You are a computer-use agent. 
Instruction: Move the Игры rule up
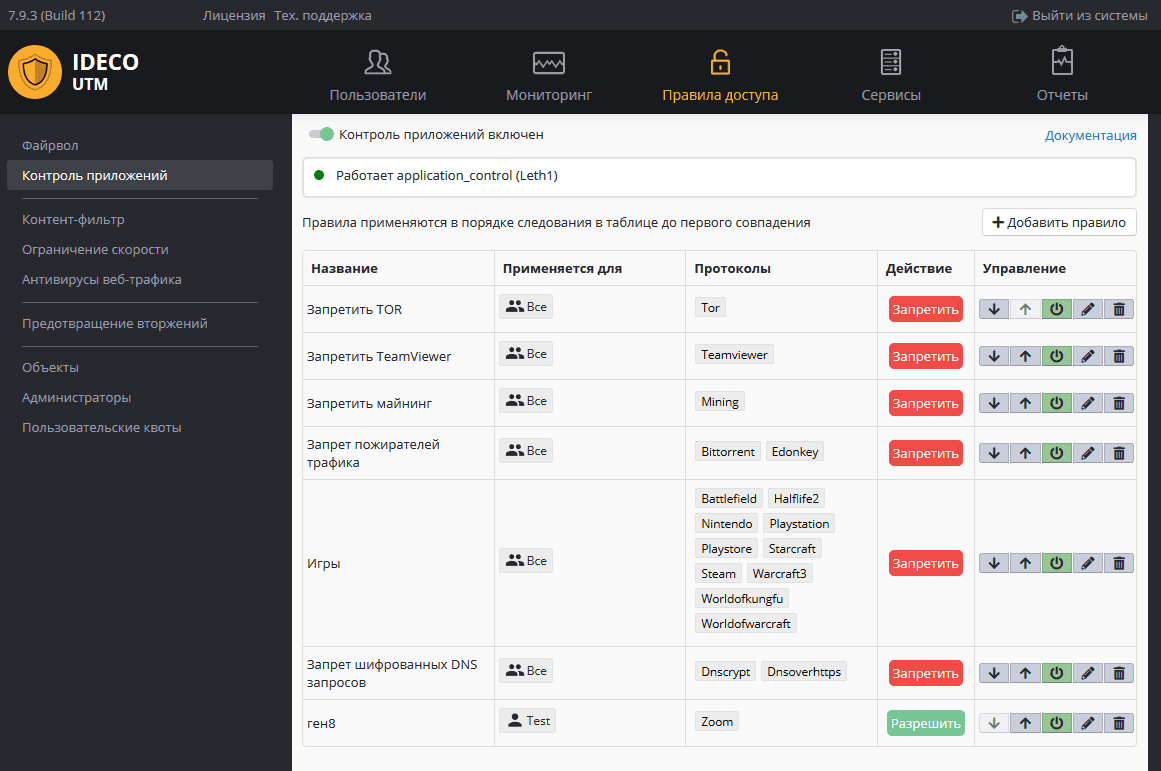click(1025, 563)
